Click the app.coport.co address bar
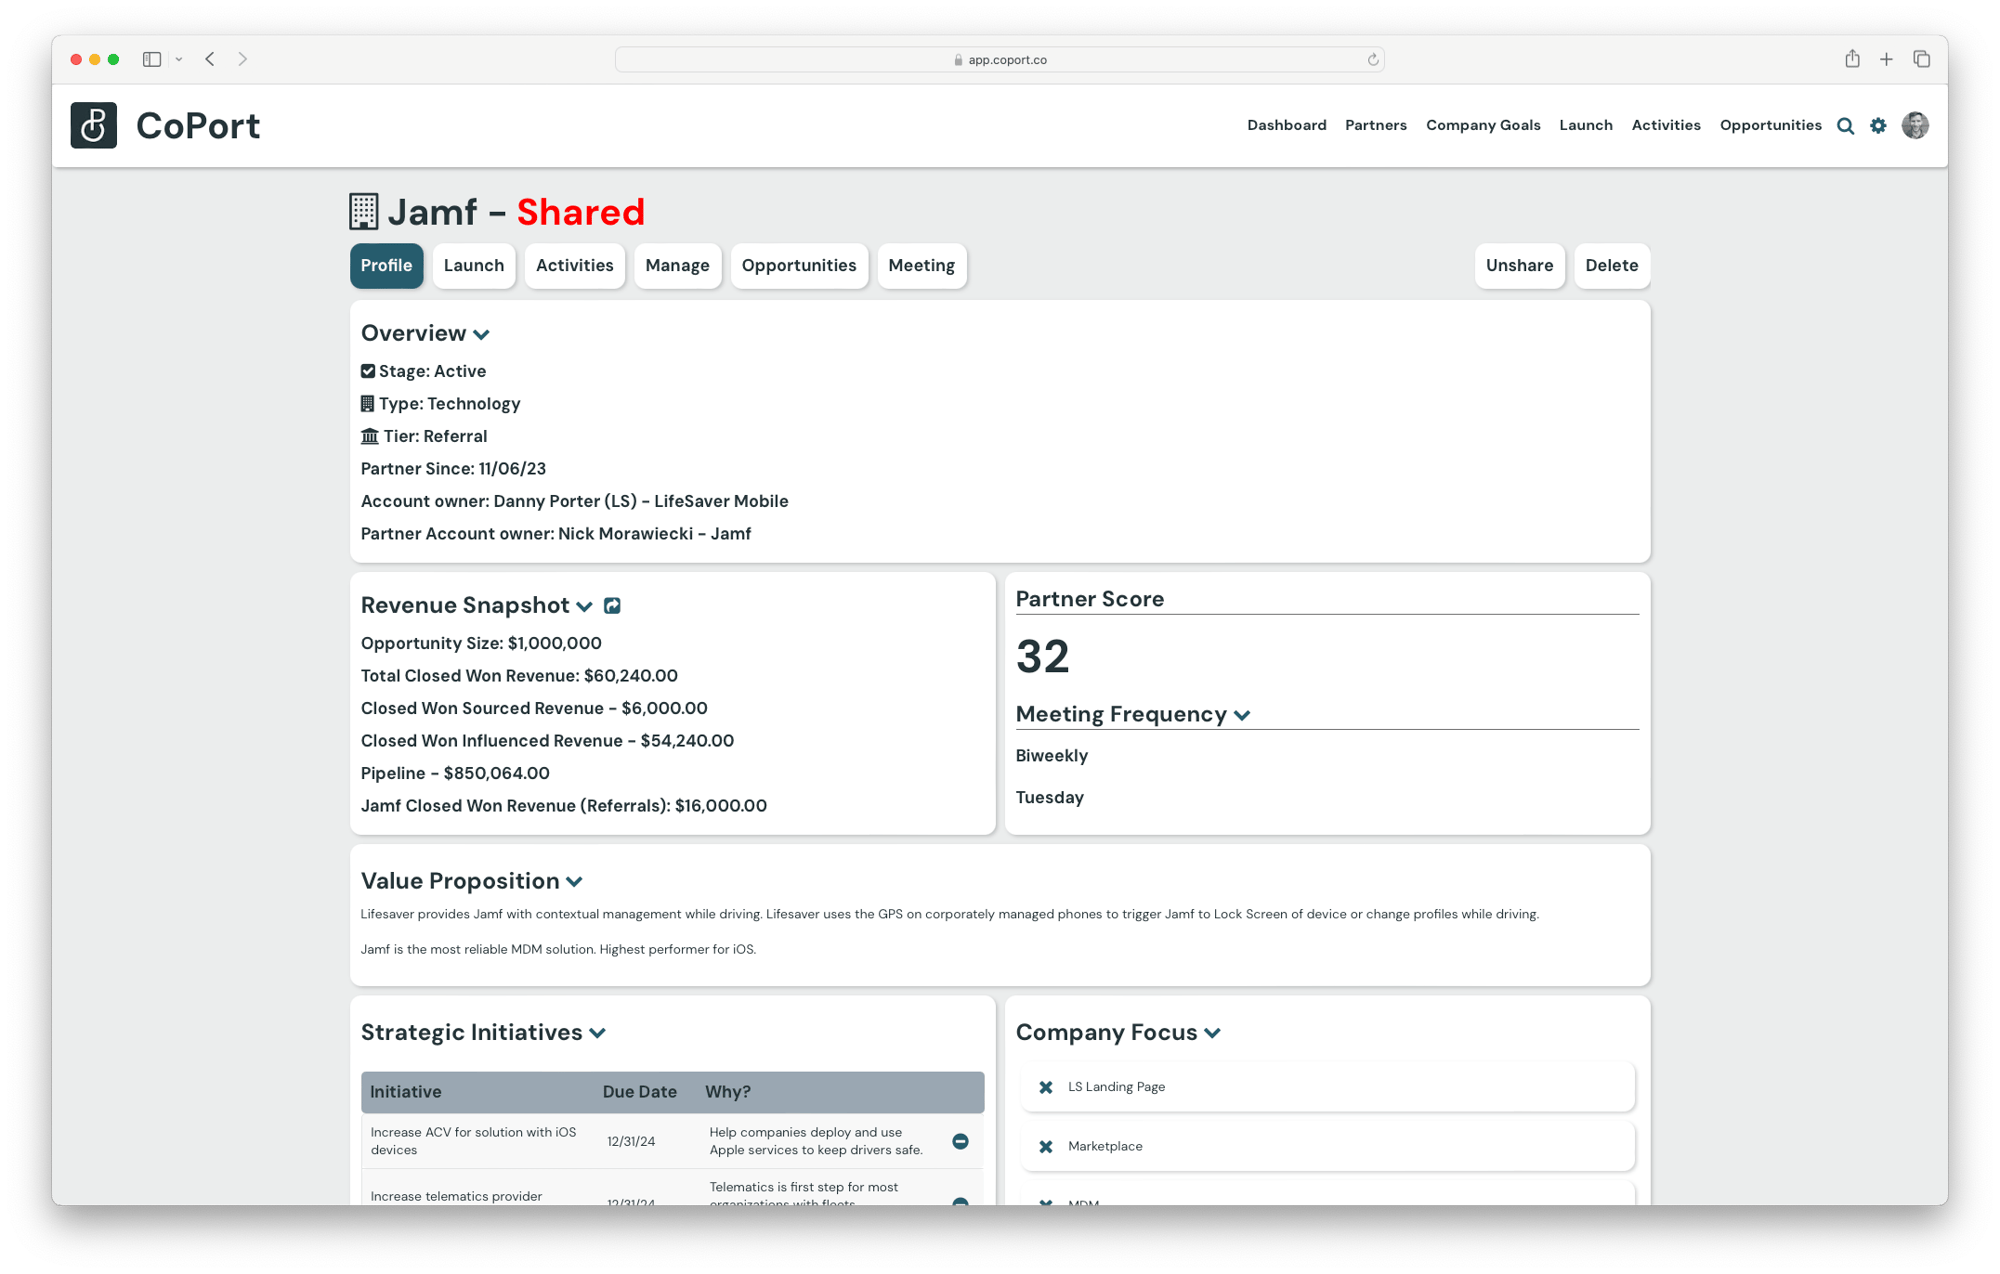Viewport: 2000px width, 1274px height. click(x=1000, y=60)
